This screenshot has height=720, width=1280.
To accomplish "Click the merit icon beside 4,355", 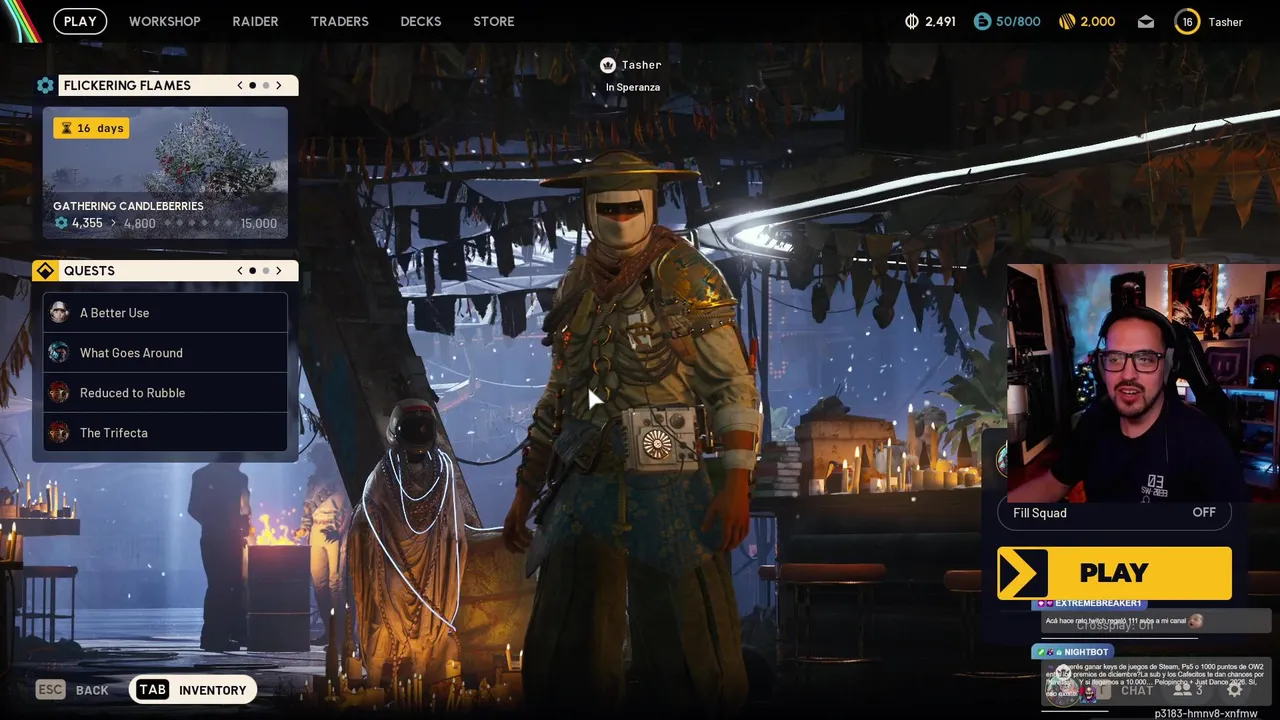I will coord(61,223).
